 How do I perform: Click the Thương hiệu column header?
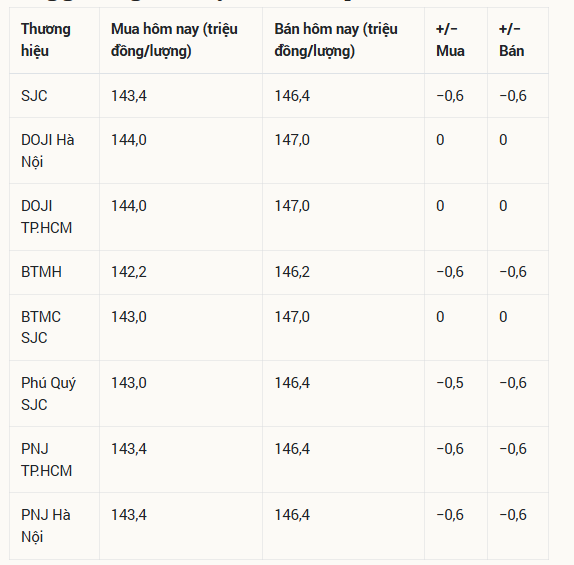46,40
